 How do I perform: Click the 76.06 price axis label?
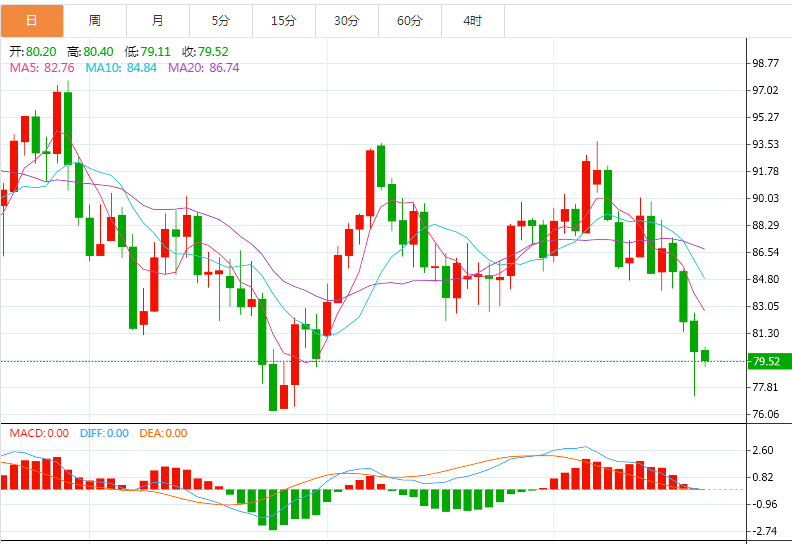(x=766, y=414)
